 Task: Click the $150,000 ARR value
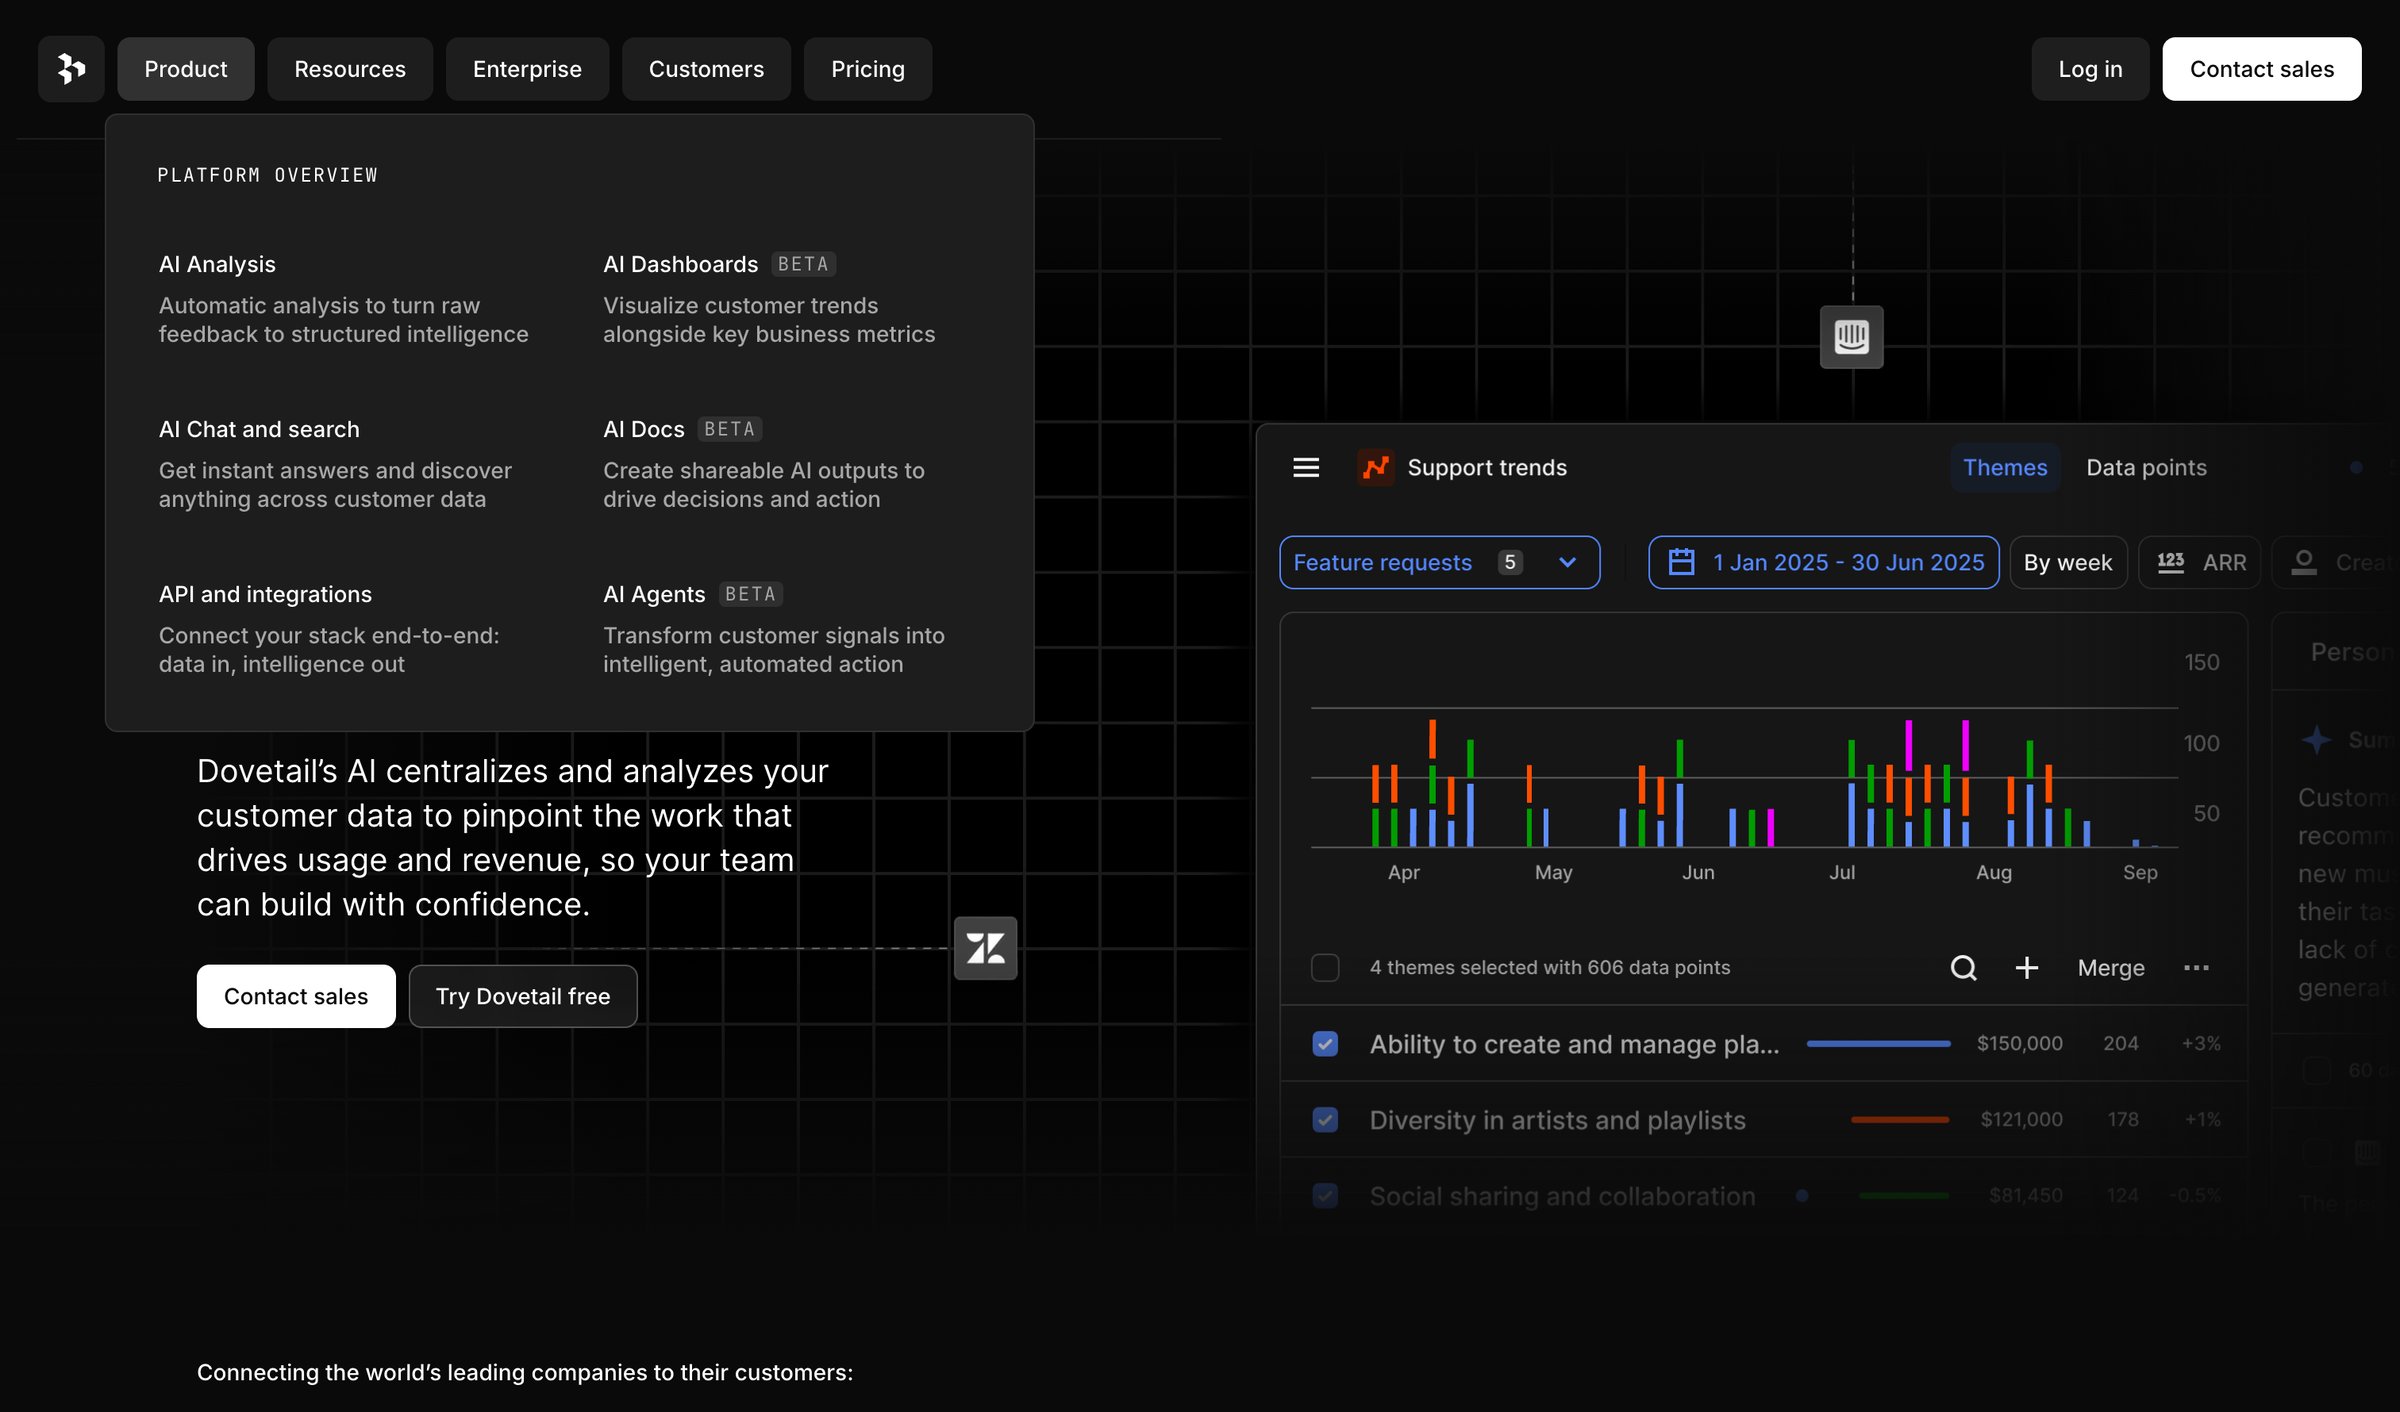2020,1043
